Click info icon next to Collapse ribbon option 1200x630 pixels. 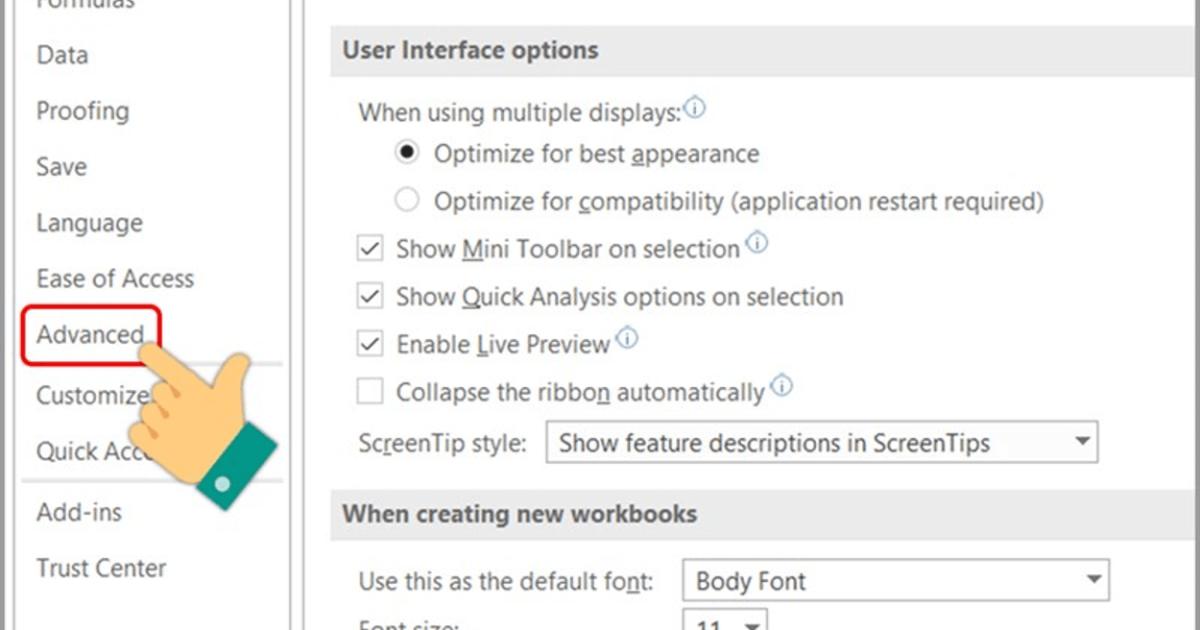coord(781,387)
